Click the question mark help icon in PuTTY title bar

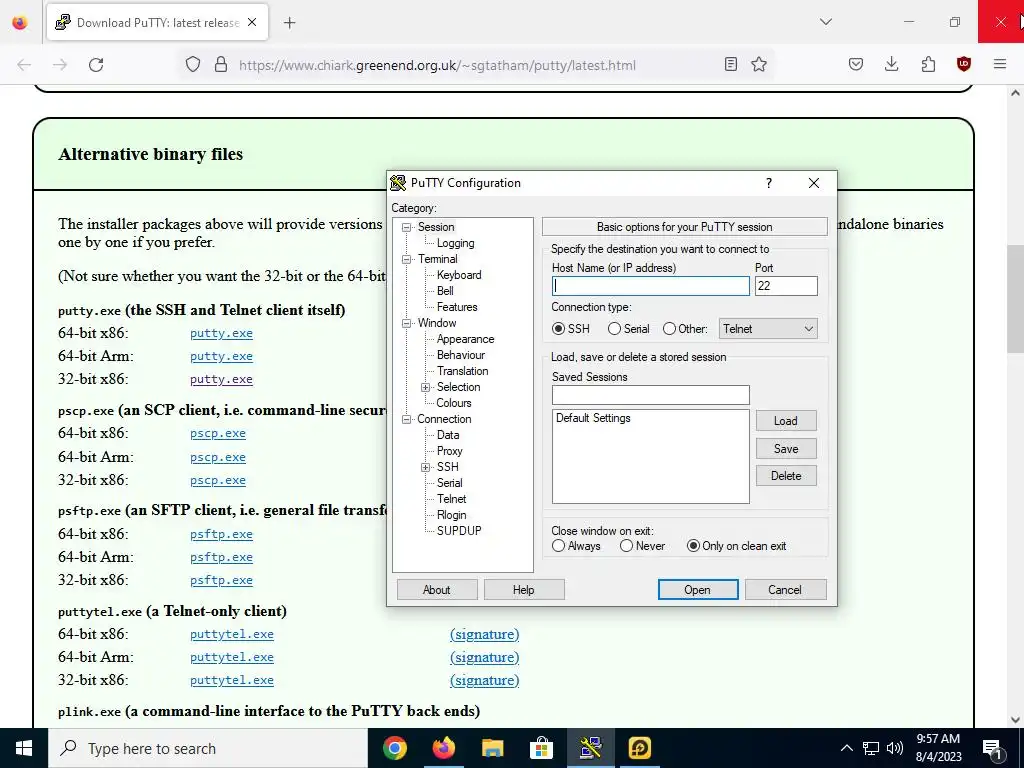(769, 183)
